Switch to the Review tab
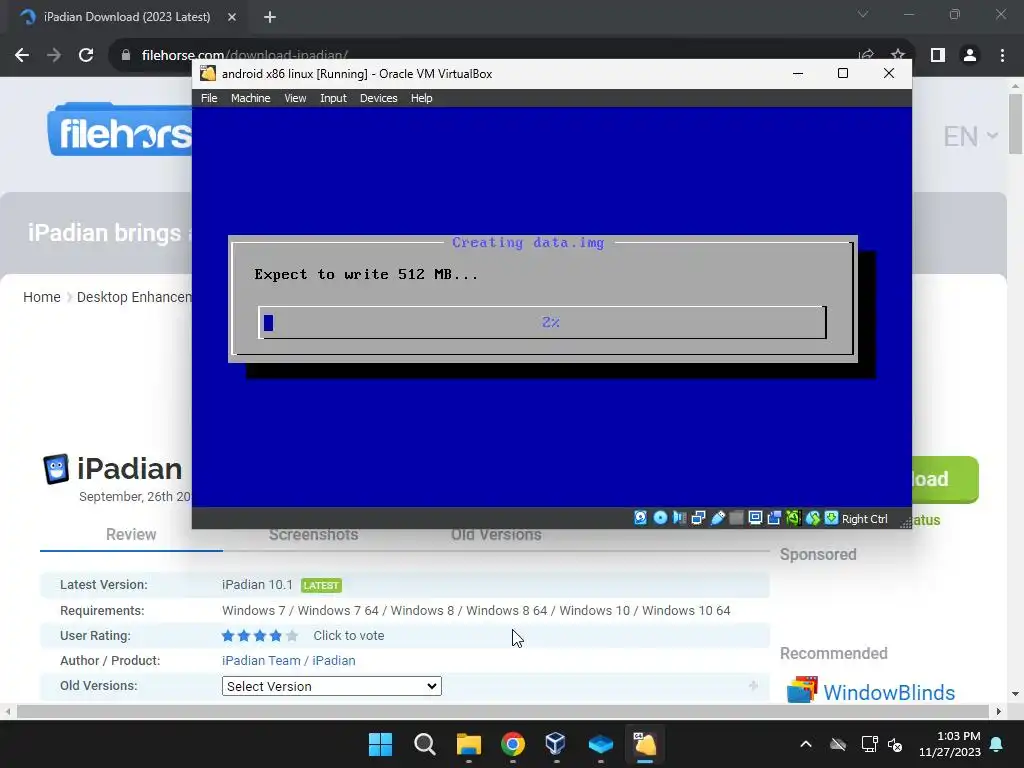 131,534
